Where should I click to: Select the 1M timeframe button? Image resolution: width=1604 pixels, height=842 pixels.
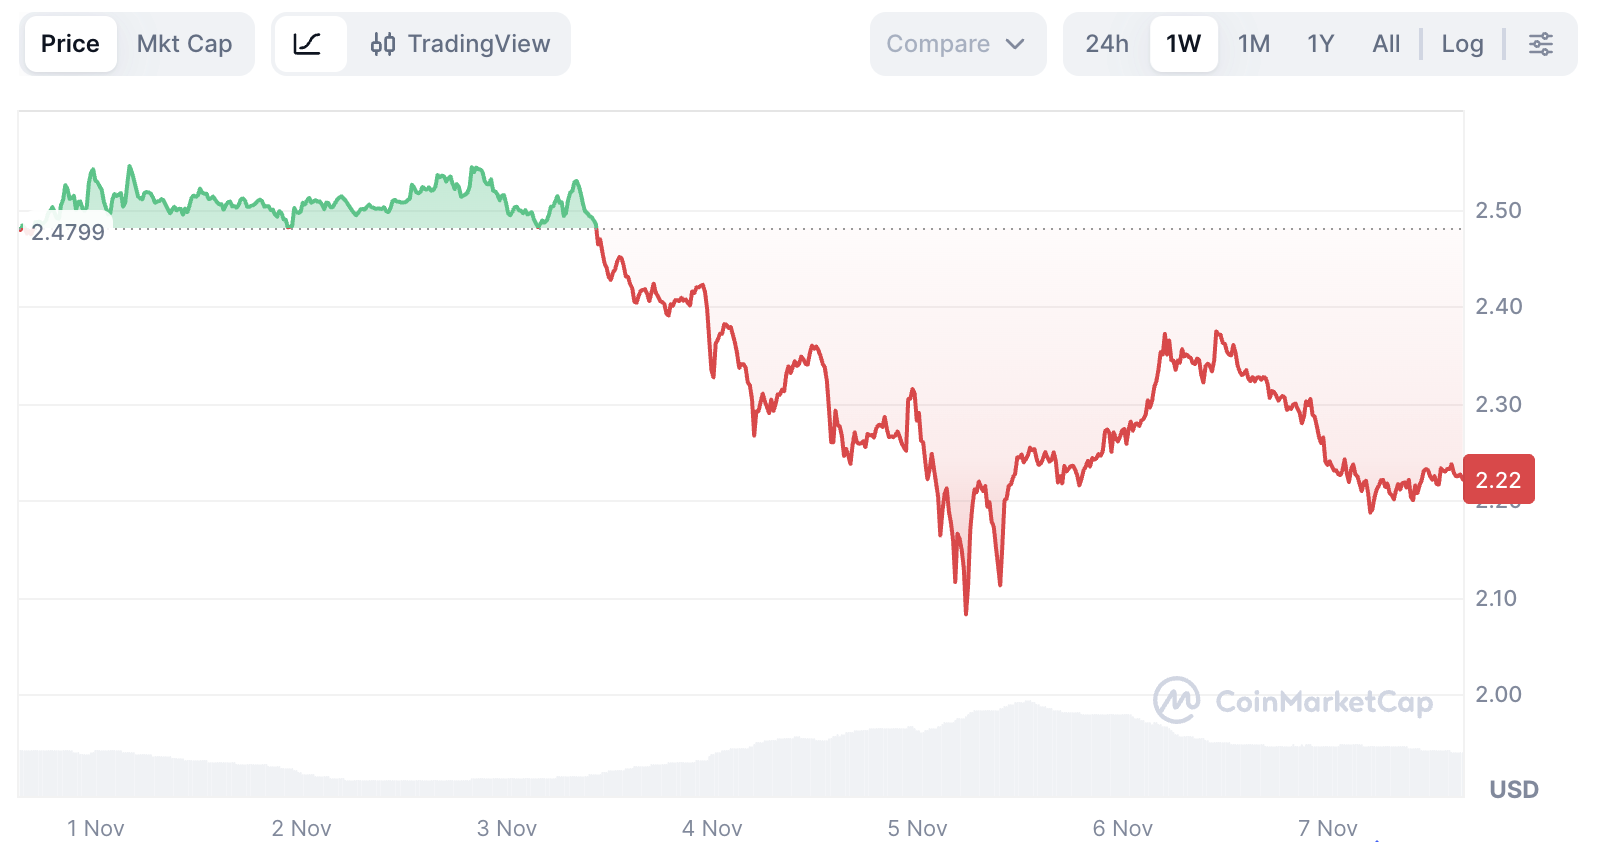point(1254,43)
